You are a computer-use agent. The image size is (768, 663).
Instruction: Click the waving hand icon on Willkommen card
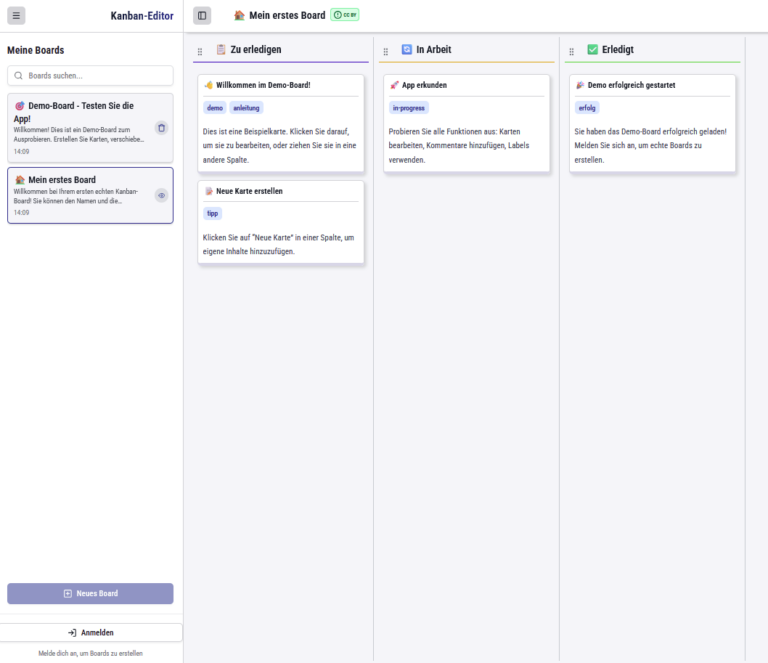click(x=209, y=85)
